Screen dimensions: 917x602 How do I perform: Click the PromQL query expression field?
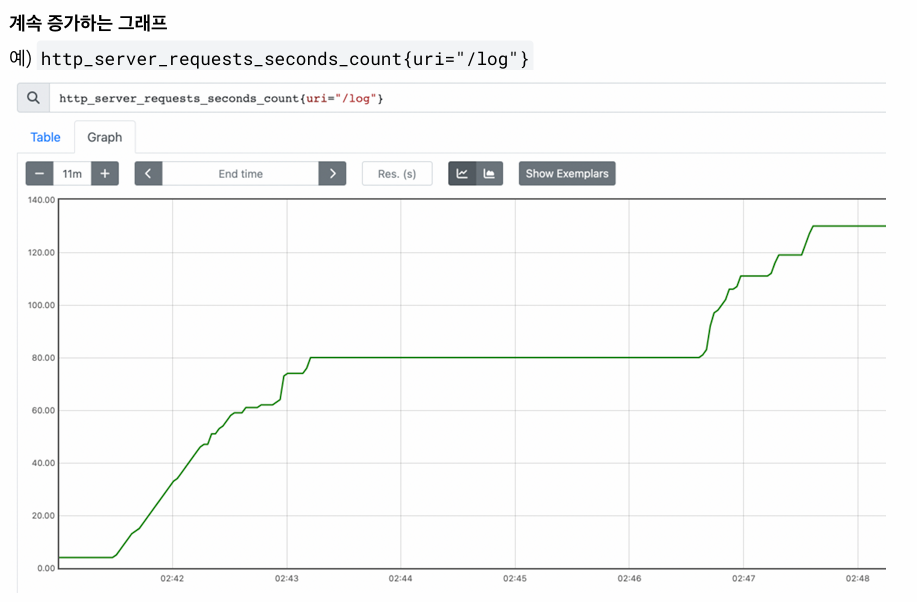click(x=467, y=98)
